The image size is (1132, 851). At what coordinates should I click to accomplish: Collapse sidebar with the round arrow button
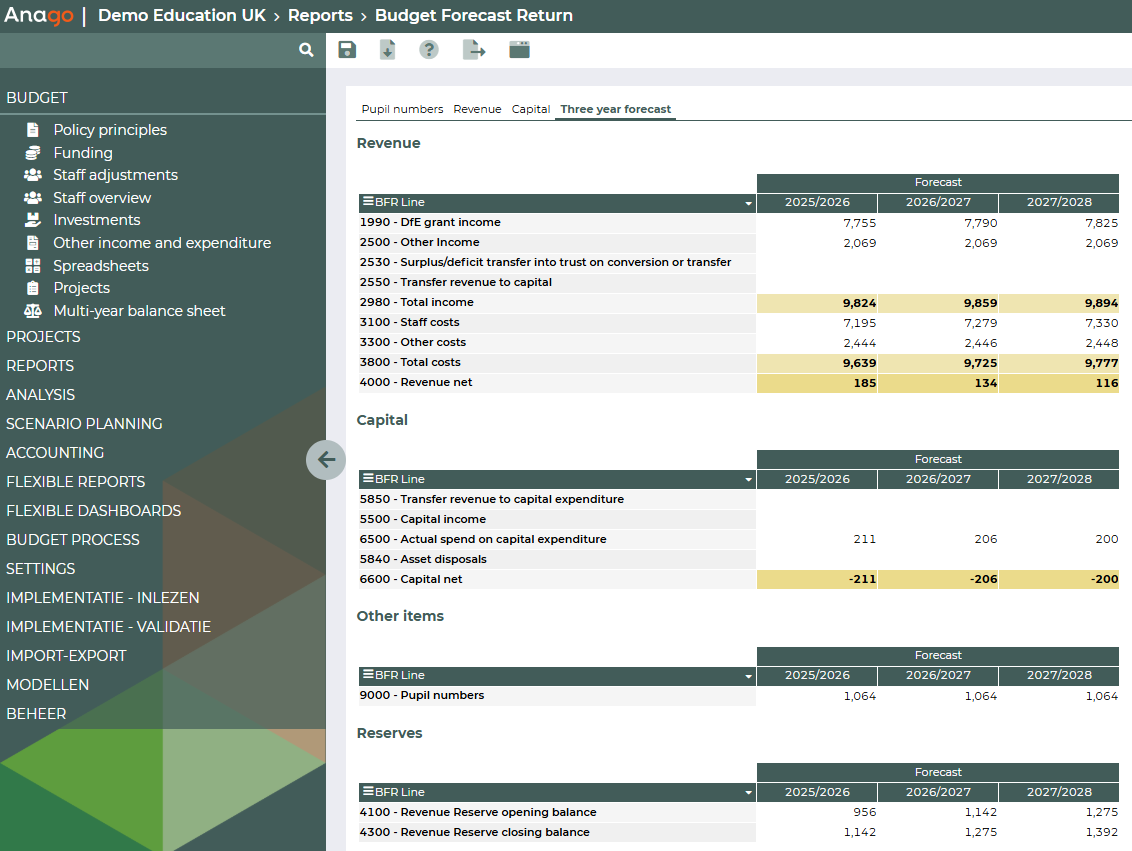[x=326, y=460]
